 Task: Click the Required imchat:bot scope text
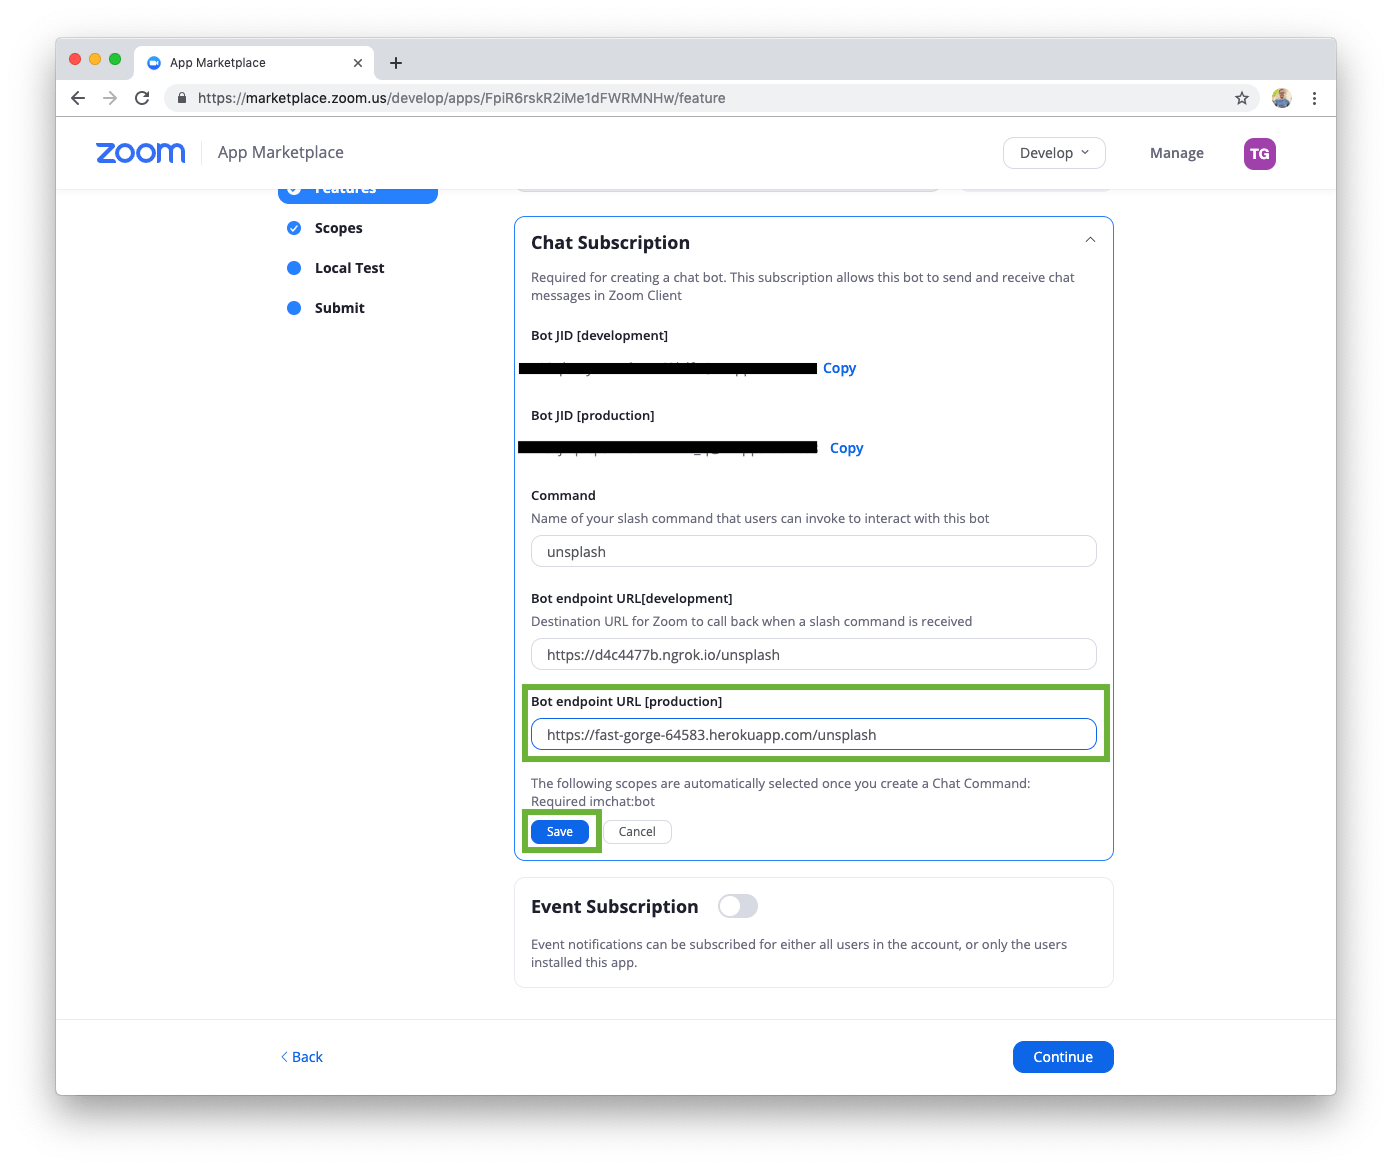(593, 801)
